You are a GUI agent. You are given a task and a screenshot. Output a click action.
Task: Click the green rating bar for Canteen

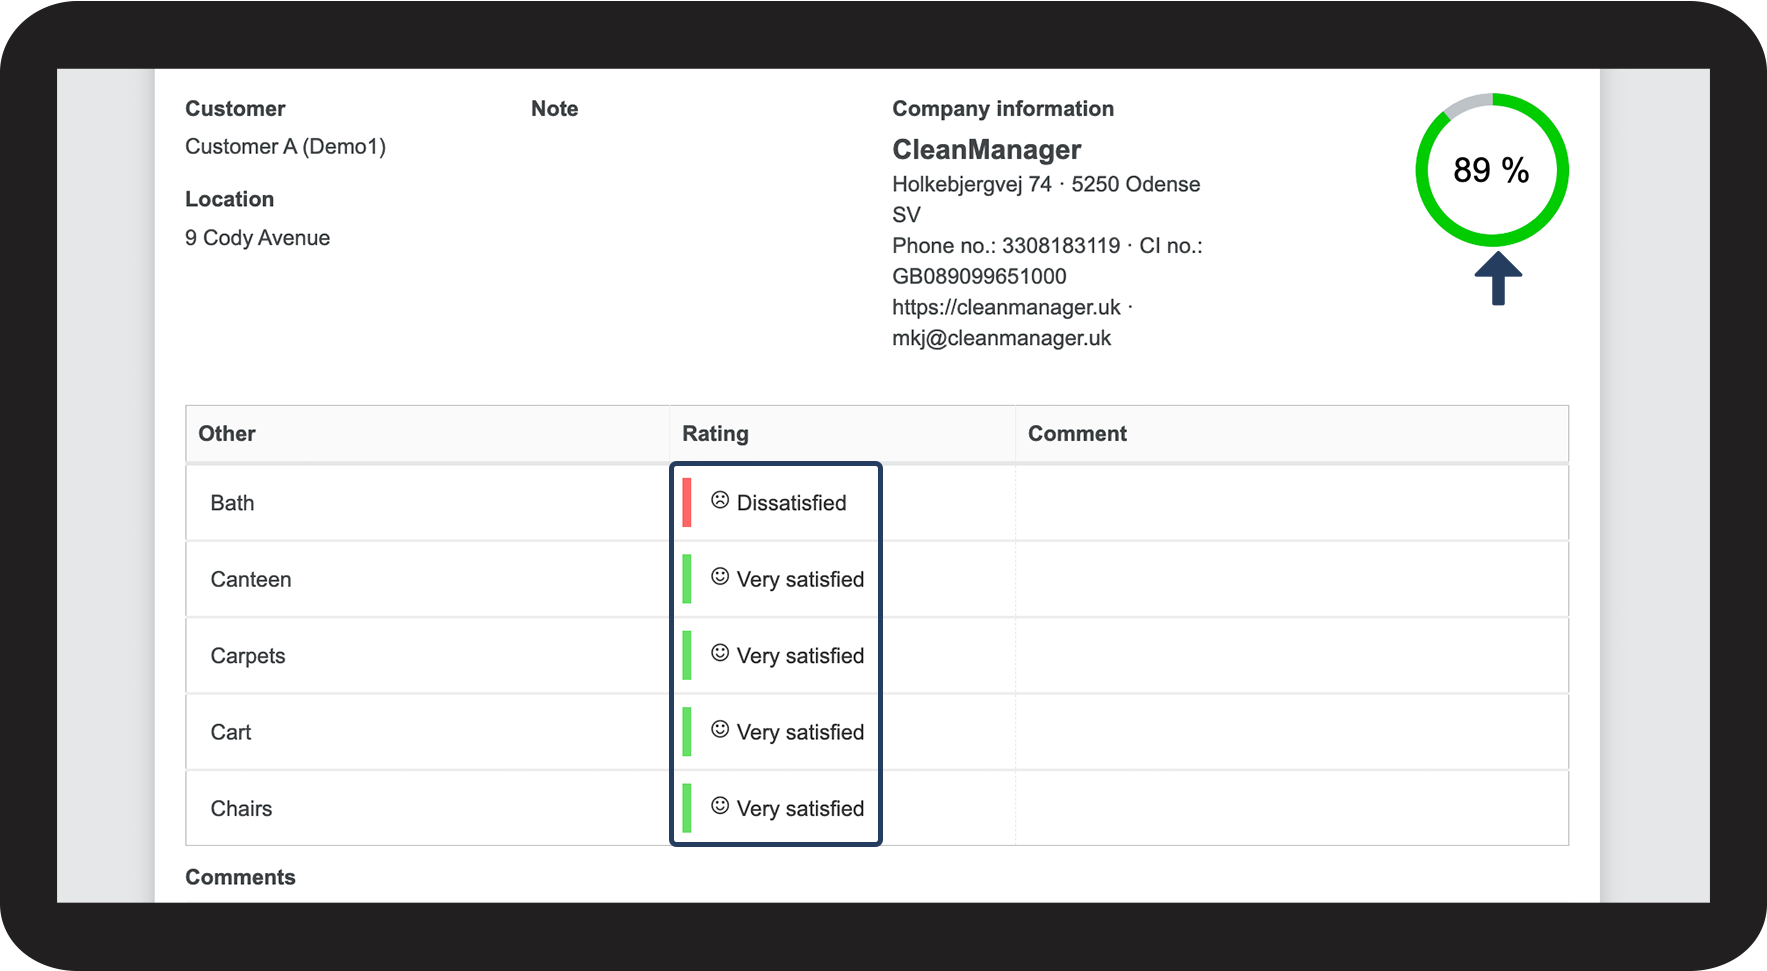pos(687,579)
